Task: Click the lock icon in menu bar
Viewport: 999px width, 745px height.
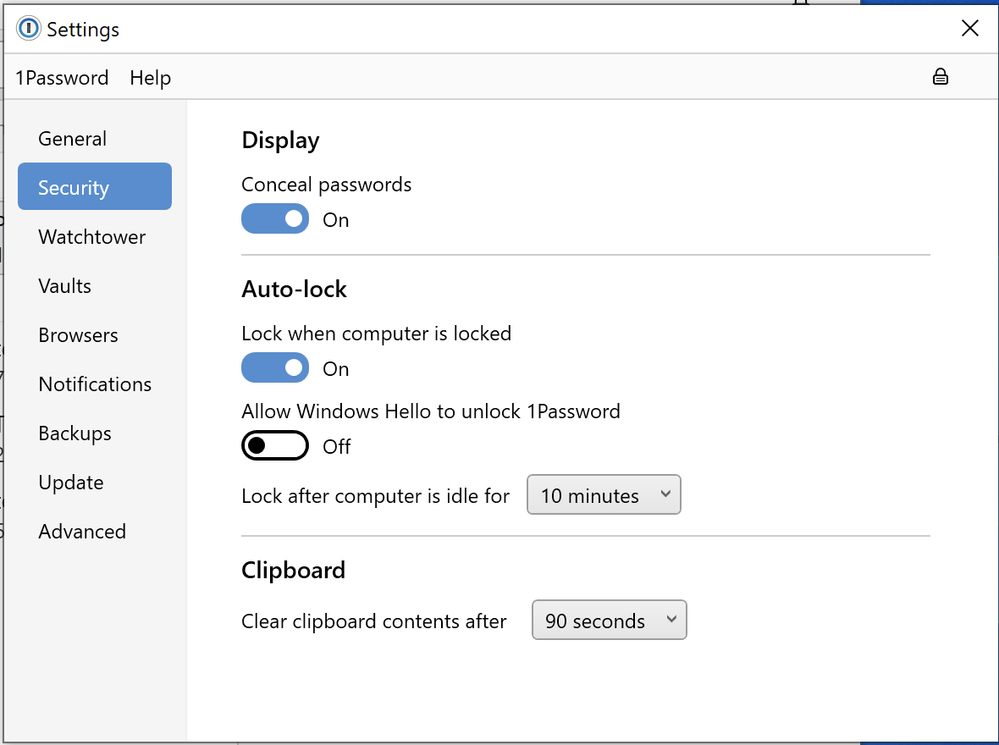Action: [940, 77]
